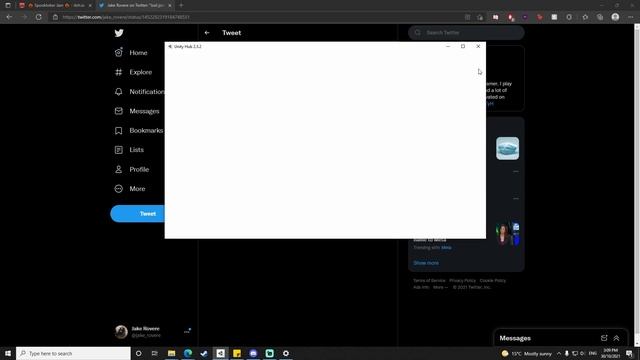640x360 pixels.
Task: Click the taskbar search box
Action: click(73, 353)
